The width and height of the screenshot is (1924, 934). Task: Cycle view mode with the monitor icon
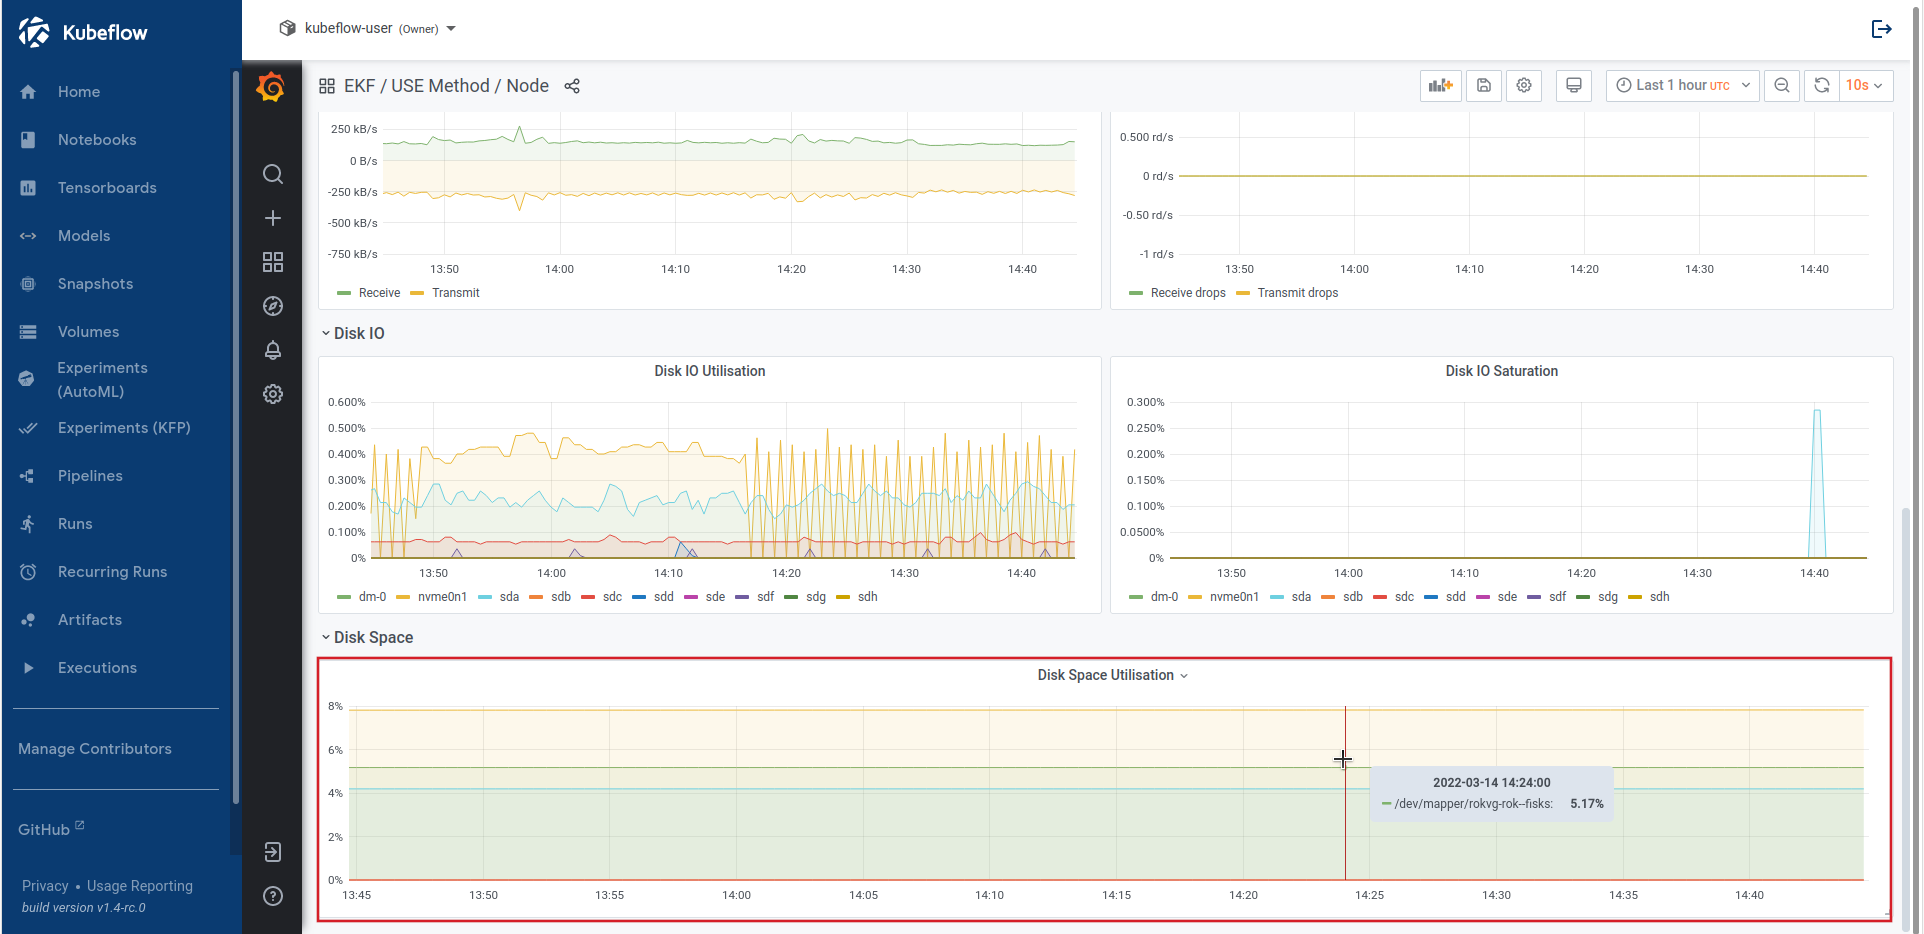pyautogui.click(x=1573, y=86)
